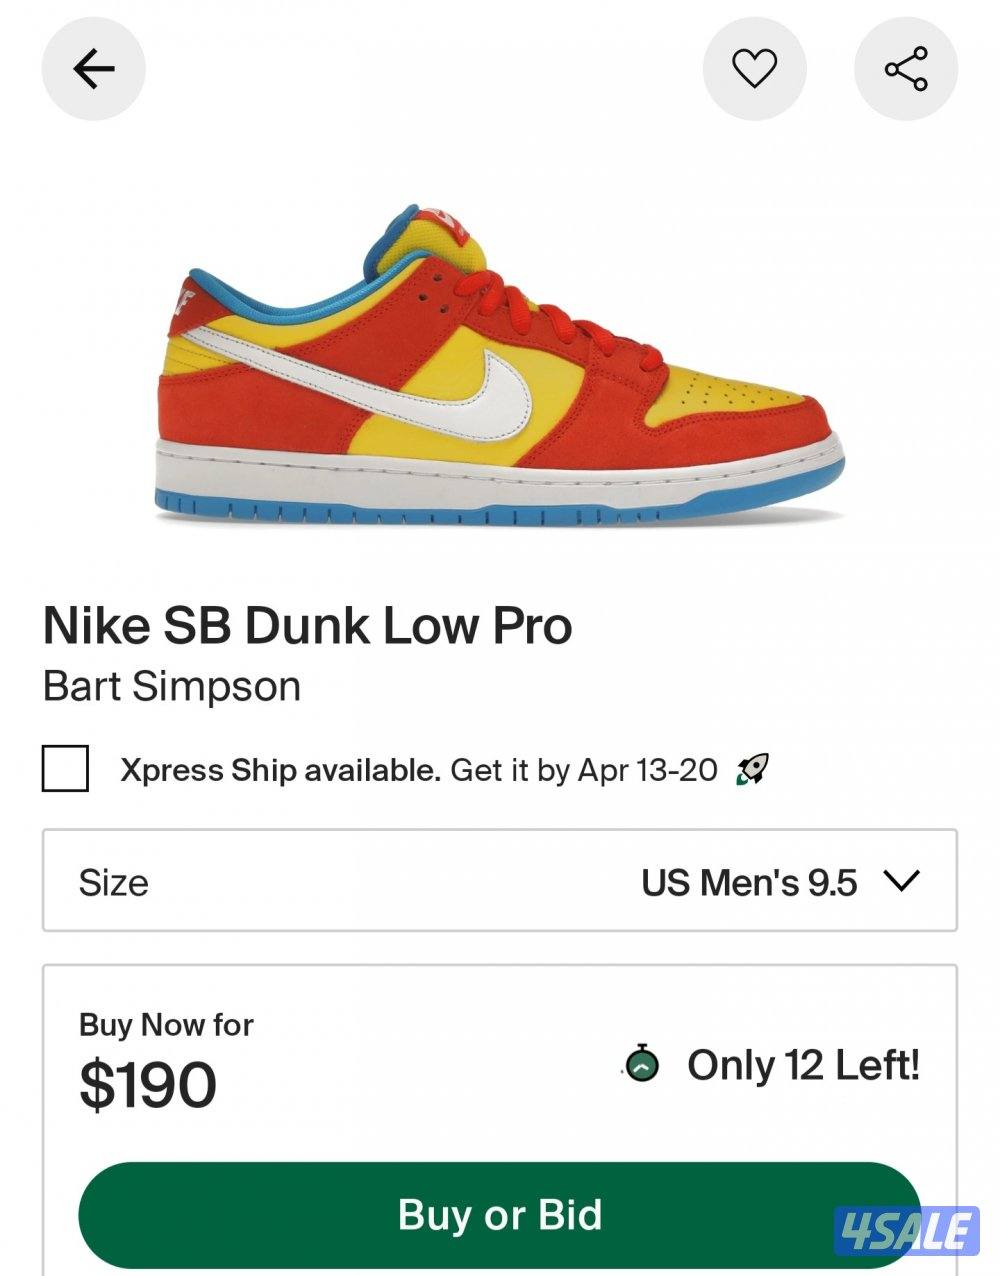Click the Size row label
This screenshot has width=1000, height=1276.
point(113,881)
